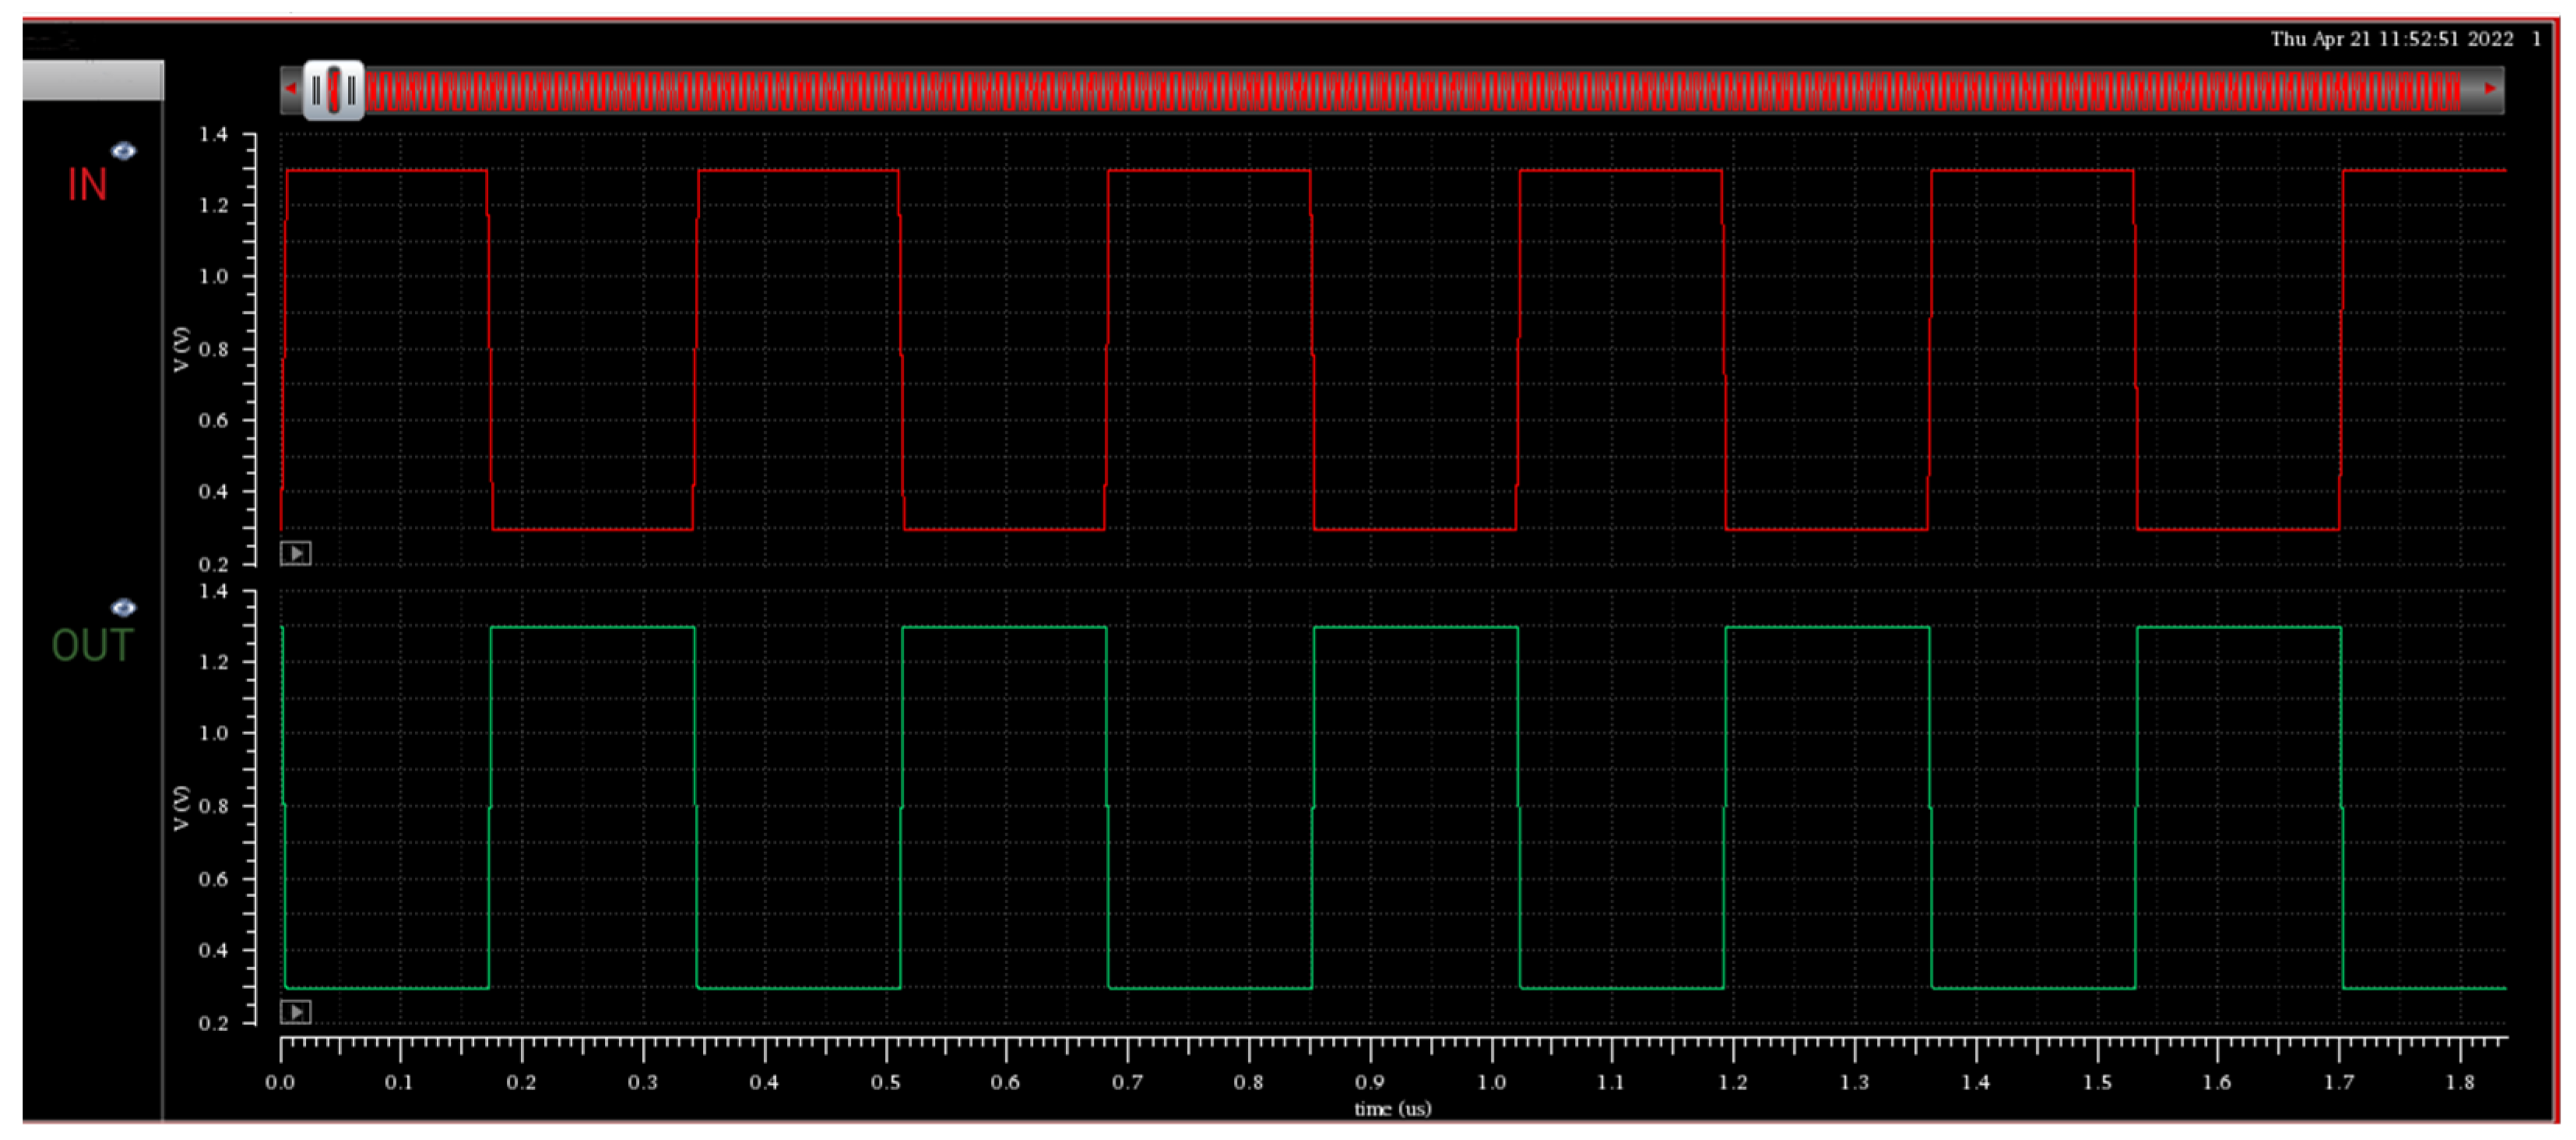2576x1140 pixels.
Task: Click the gray header box above IN
Action: pos(92,80)
